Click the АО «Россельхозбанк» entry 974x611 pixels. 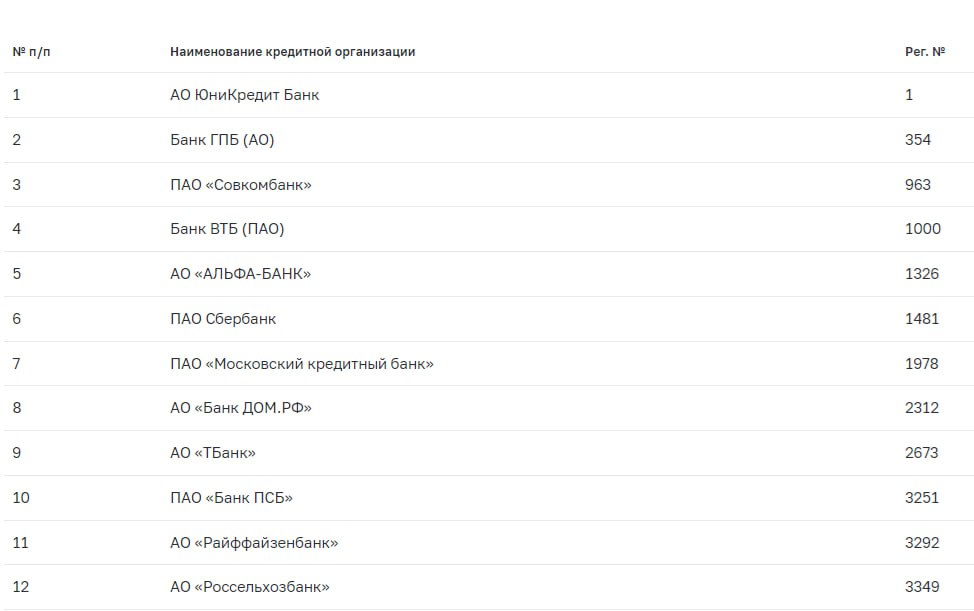pyautogui.click(x=250, y=587)
